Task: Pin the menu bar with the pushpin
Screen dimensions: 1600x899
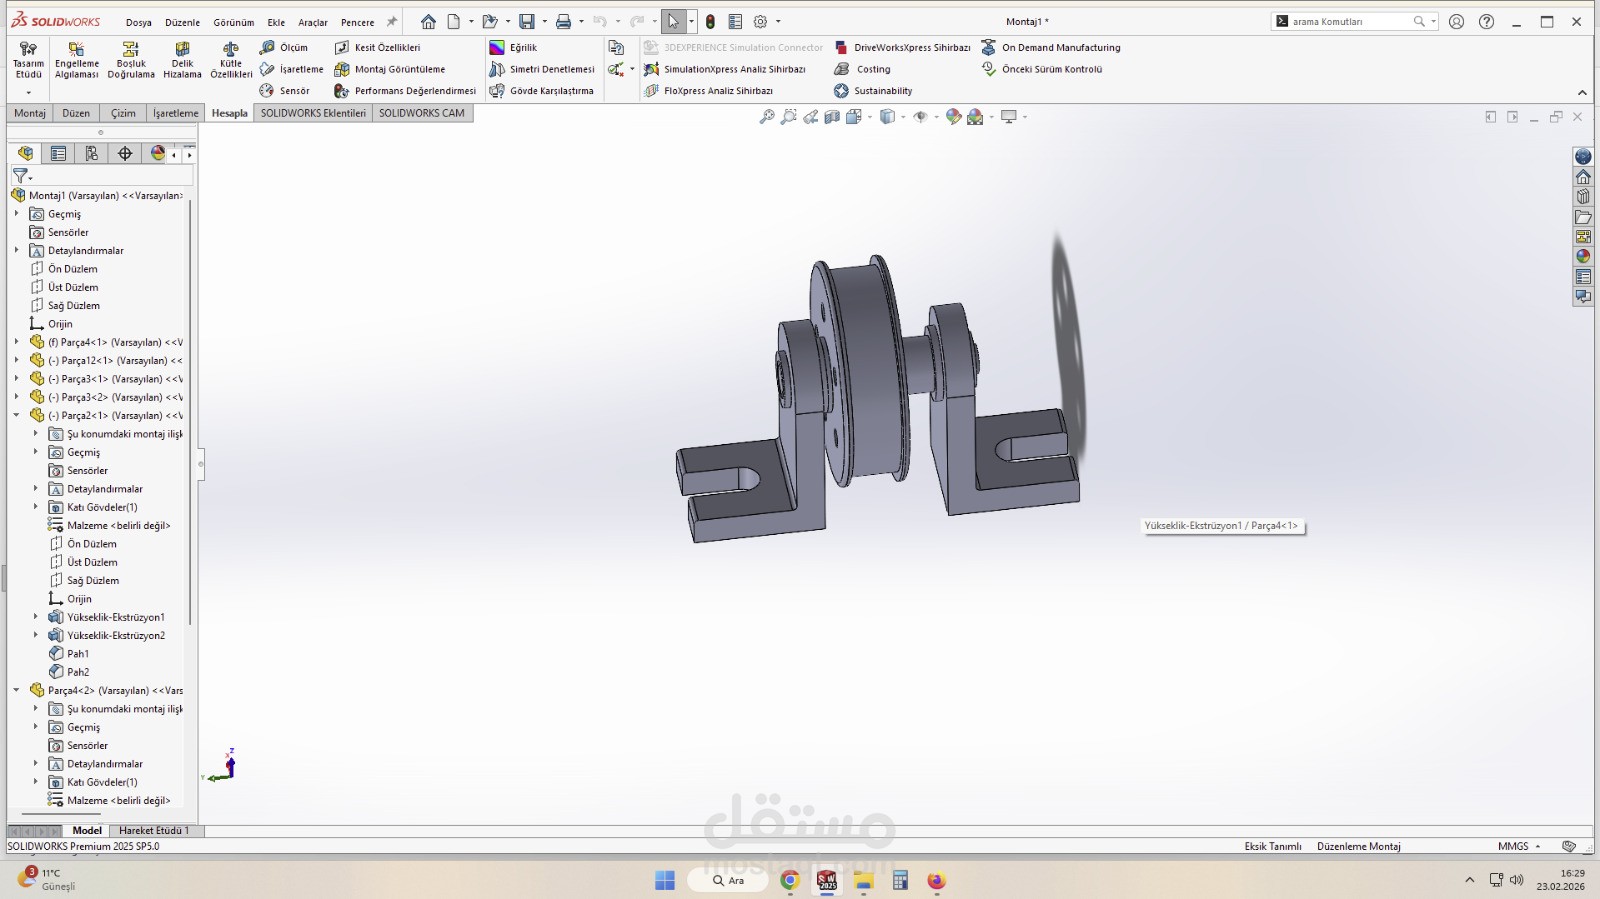Action: point(392,22)
